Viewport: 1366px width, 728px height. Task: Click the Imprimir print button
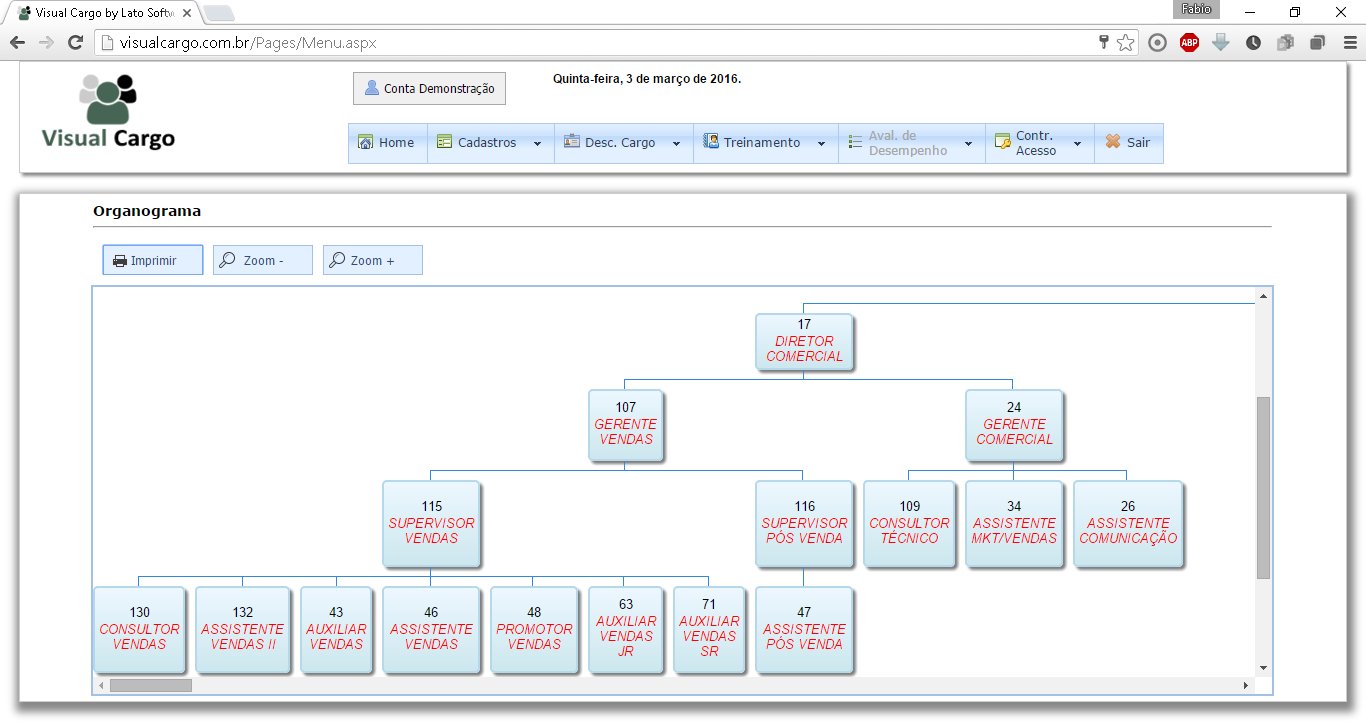(153, 260)
